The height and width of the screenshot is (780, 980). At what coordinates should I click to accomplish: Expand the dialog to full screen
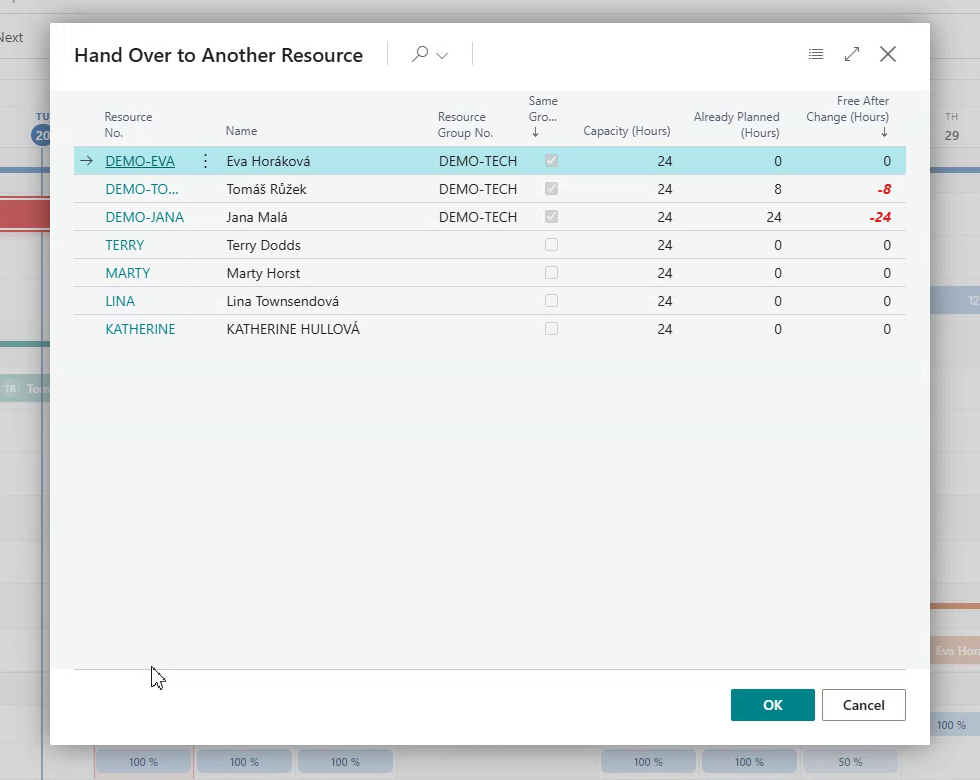click(x=852, y=54)
